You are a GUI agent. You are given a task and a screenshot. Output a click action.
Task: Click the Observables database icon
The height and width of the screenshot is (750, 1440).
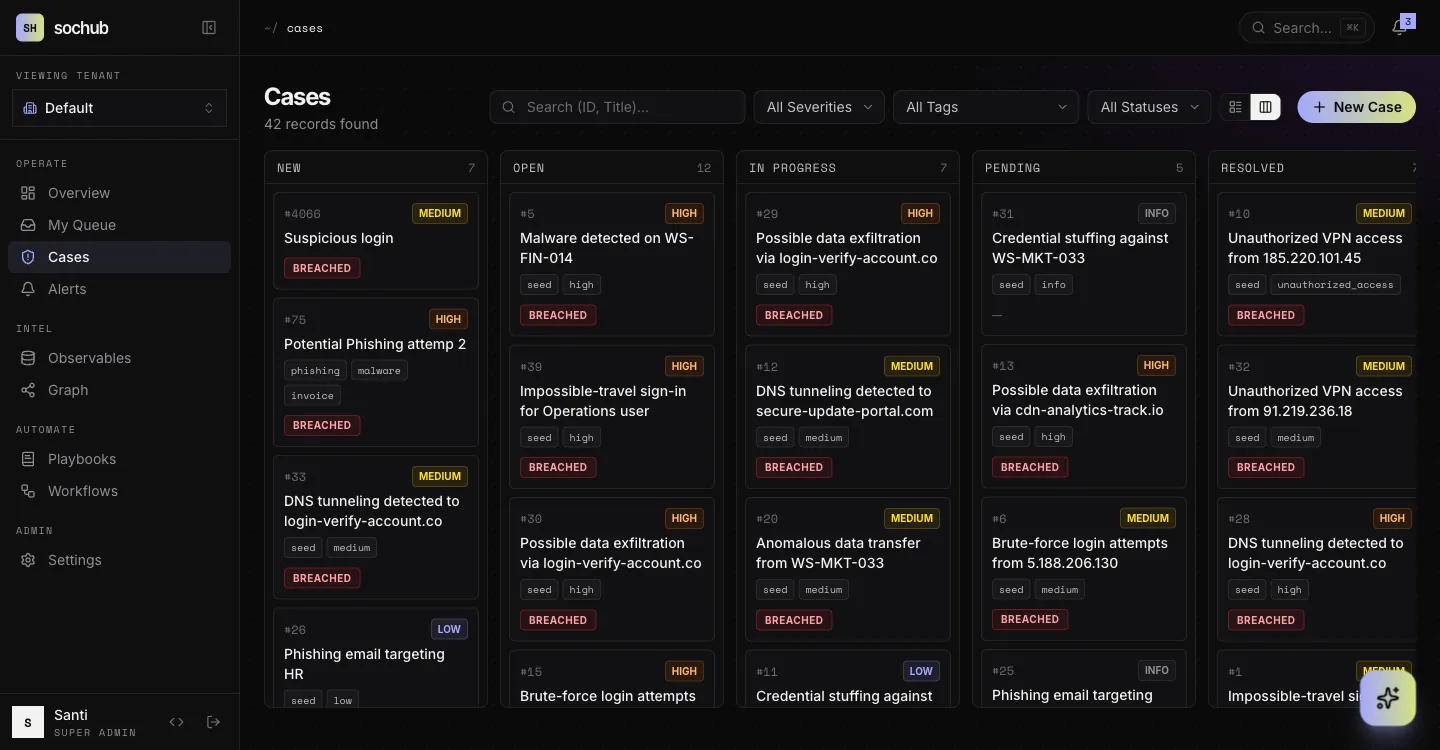pyautogui.click(x=28, y=358)
